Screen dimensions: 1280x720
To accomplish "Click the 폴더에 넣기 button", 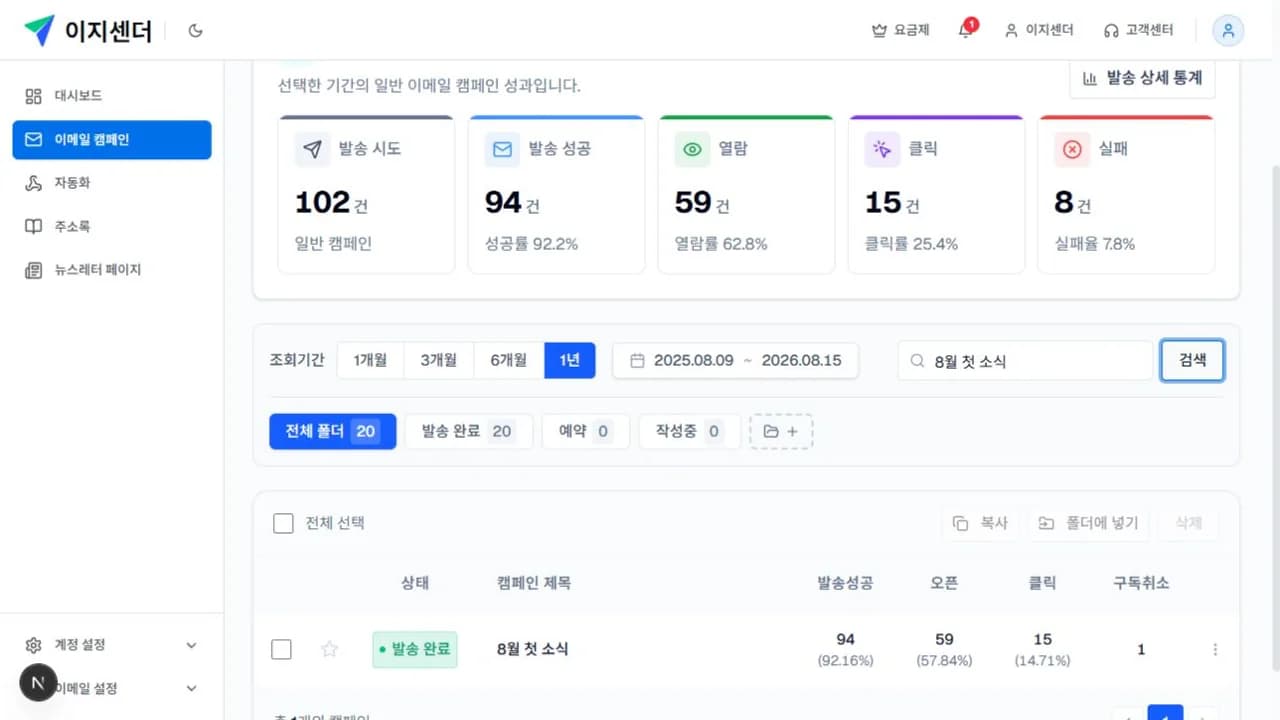I will (1089, 523).
